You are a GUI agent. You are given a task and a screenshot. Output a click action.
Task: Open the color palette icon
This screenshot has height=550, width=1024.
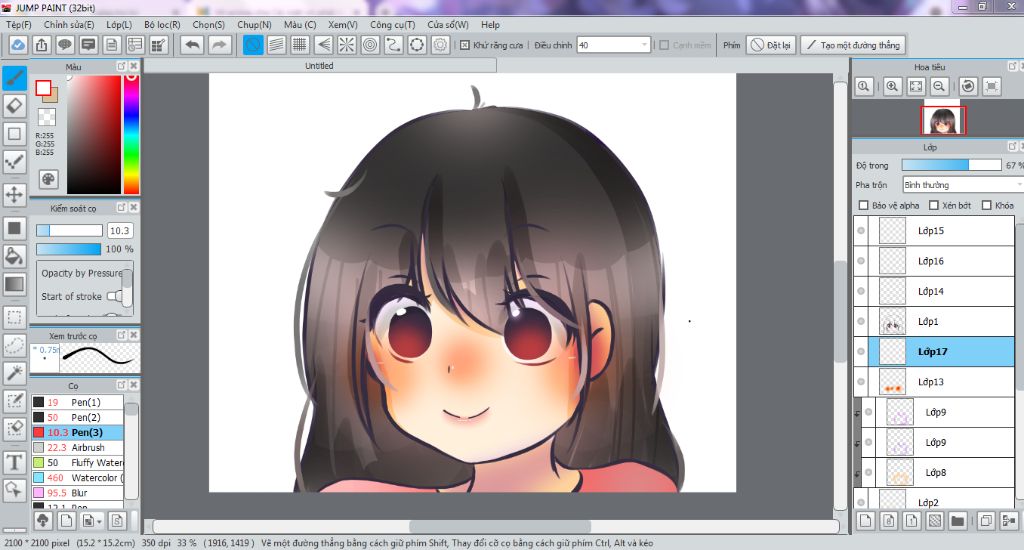click(48, 179)
